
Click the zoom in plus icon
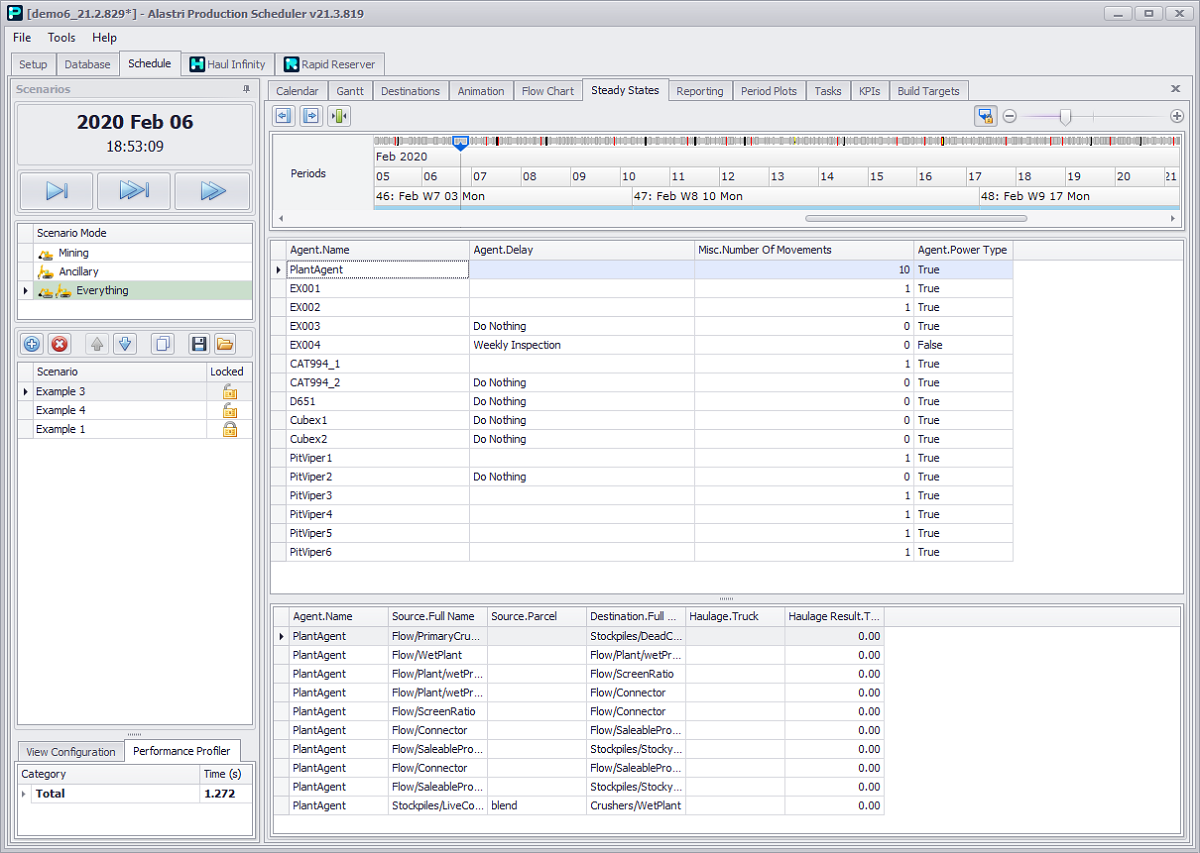(x=1176, y=116)
